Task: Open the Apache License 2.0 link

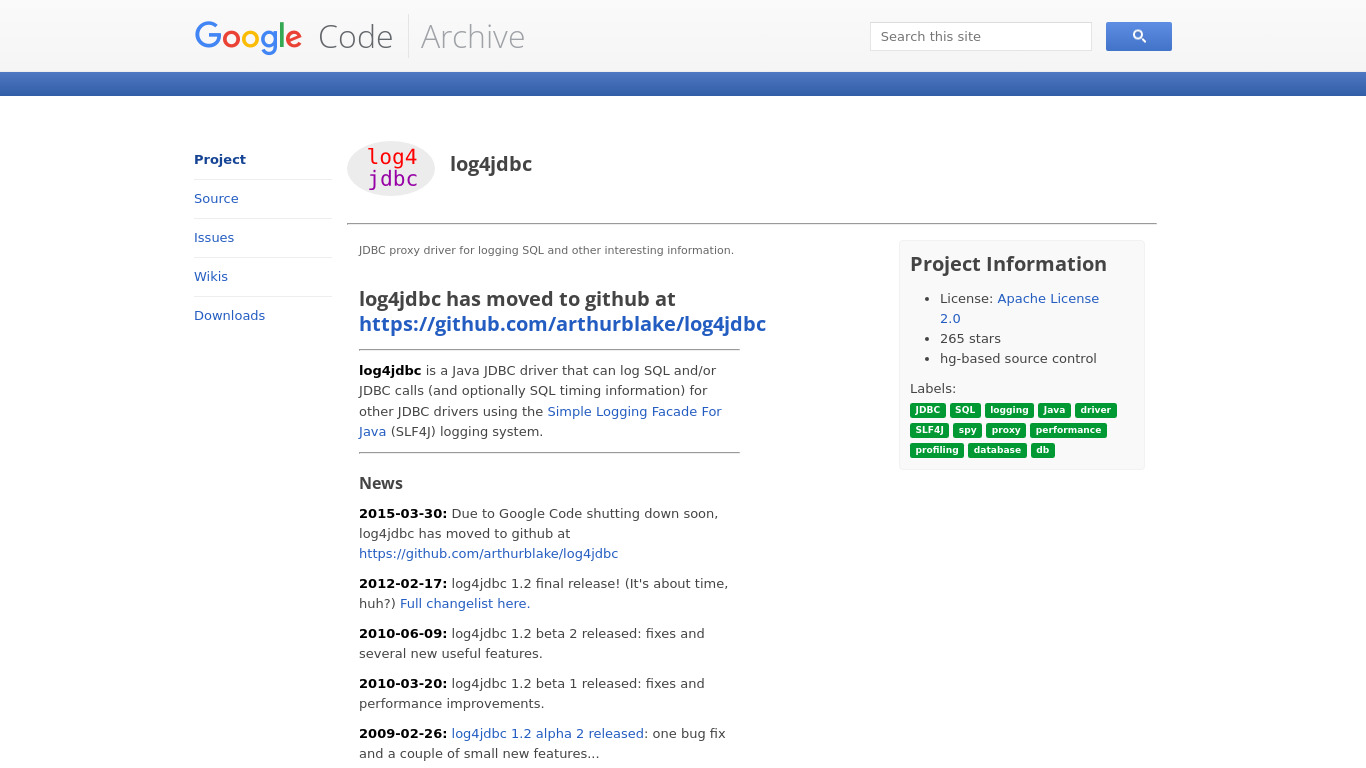Action: coord(1019,308)
